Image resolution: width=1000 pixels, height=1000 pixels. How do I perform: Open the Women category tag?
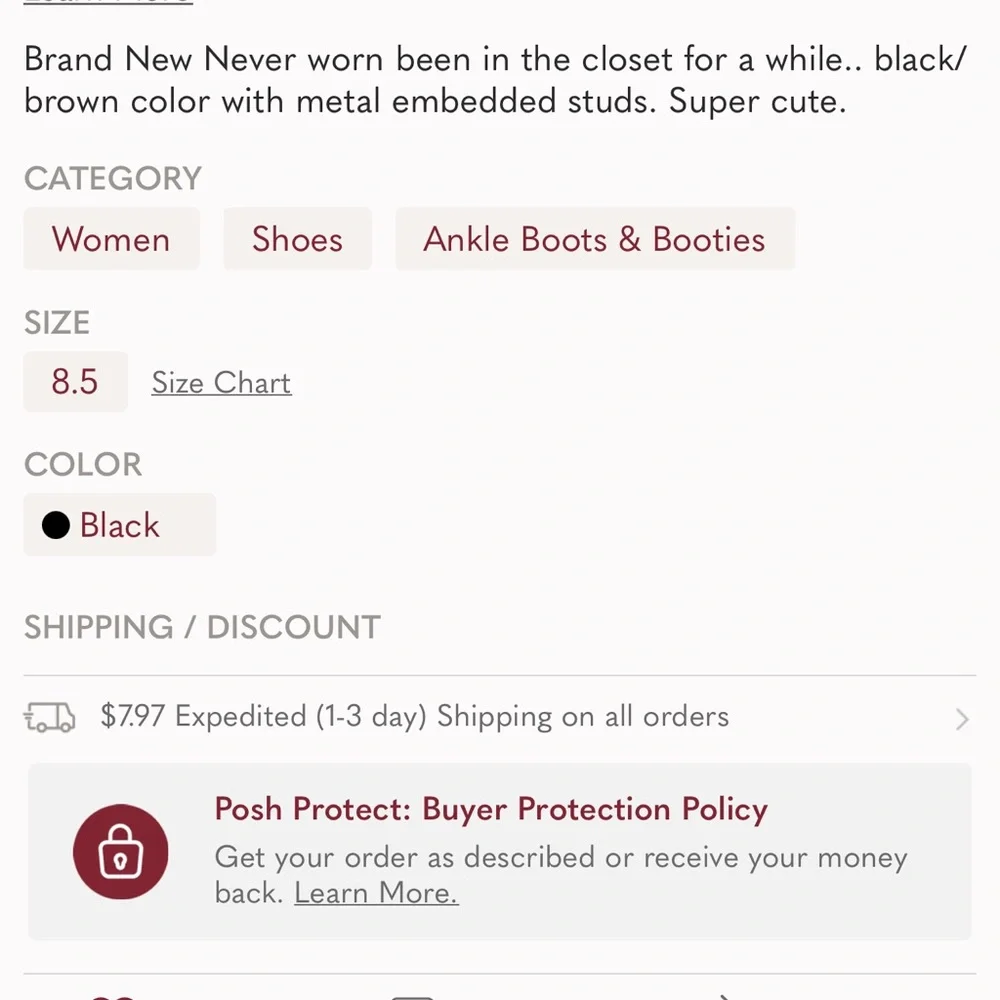pyautogui.click(x=111, y=240)
